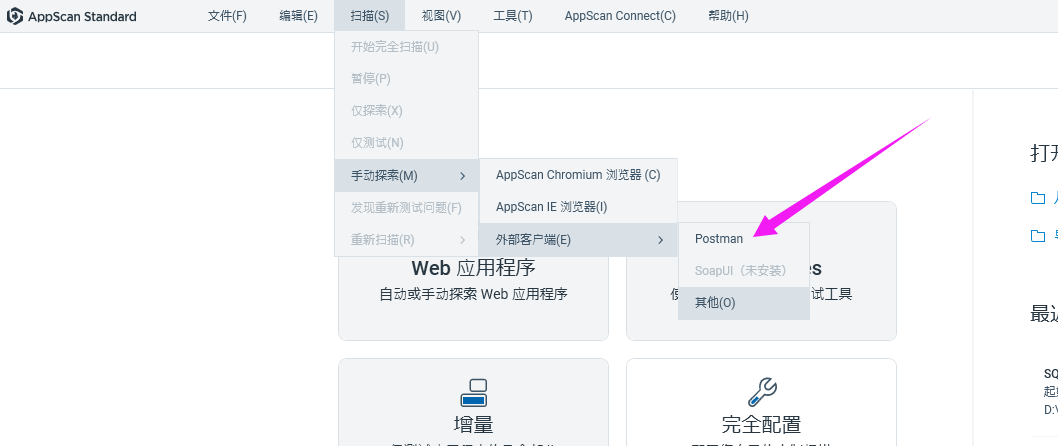This screenshot has height=446, width=1058.
Task: Choose AppScan IE 浏览器(I) menu entry
Action: (551, 207)
